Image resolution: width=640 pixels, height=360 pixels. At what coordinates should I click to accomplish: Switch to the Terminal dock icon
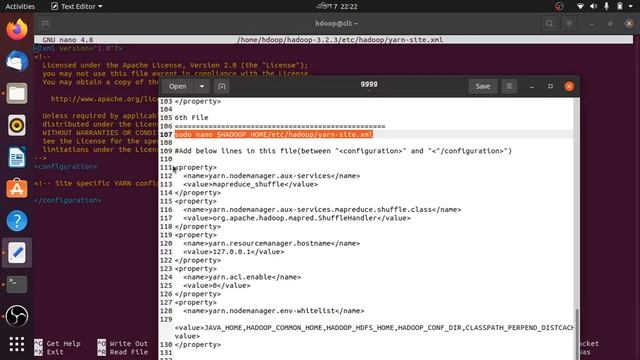[x=17, y=284]
